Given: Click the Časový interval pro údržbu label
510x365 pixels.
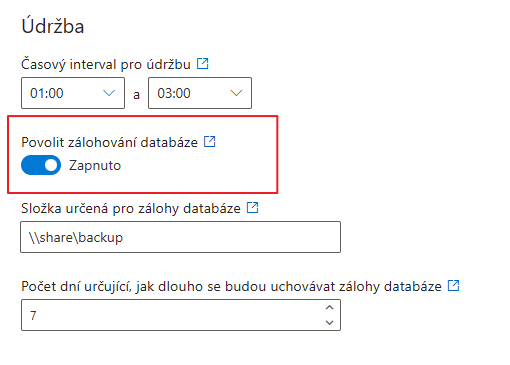Looking at the screenshot, I should [x=106, y=64].
